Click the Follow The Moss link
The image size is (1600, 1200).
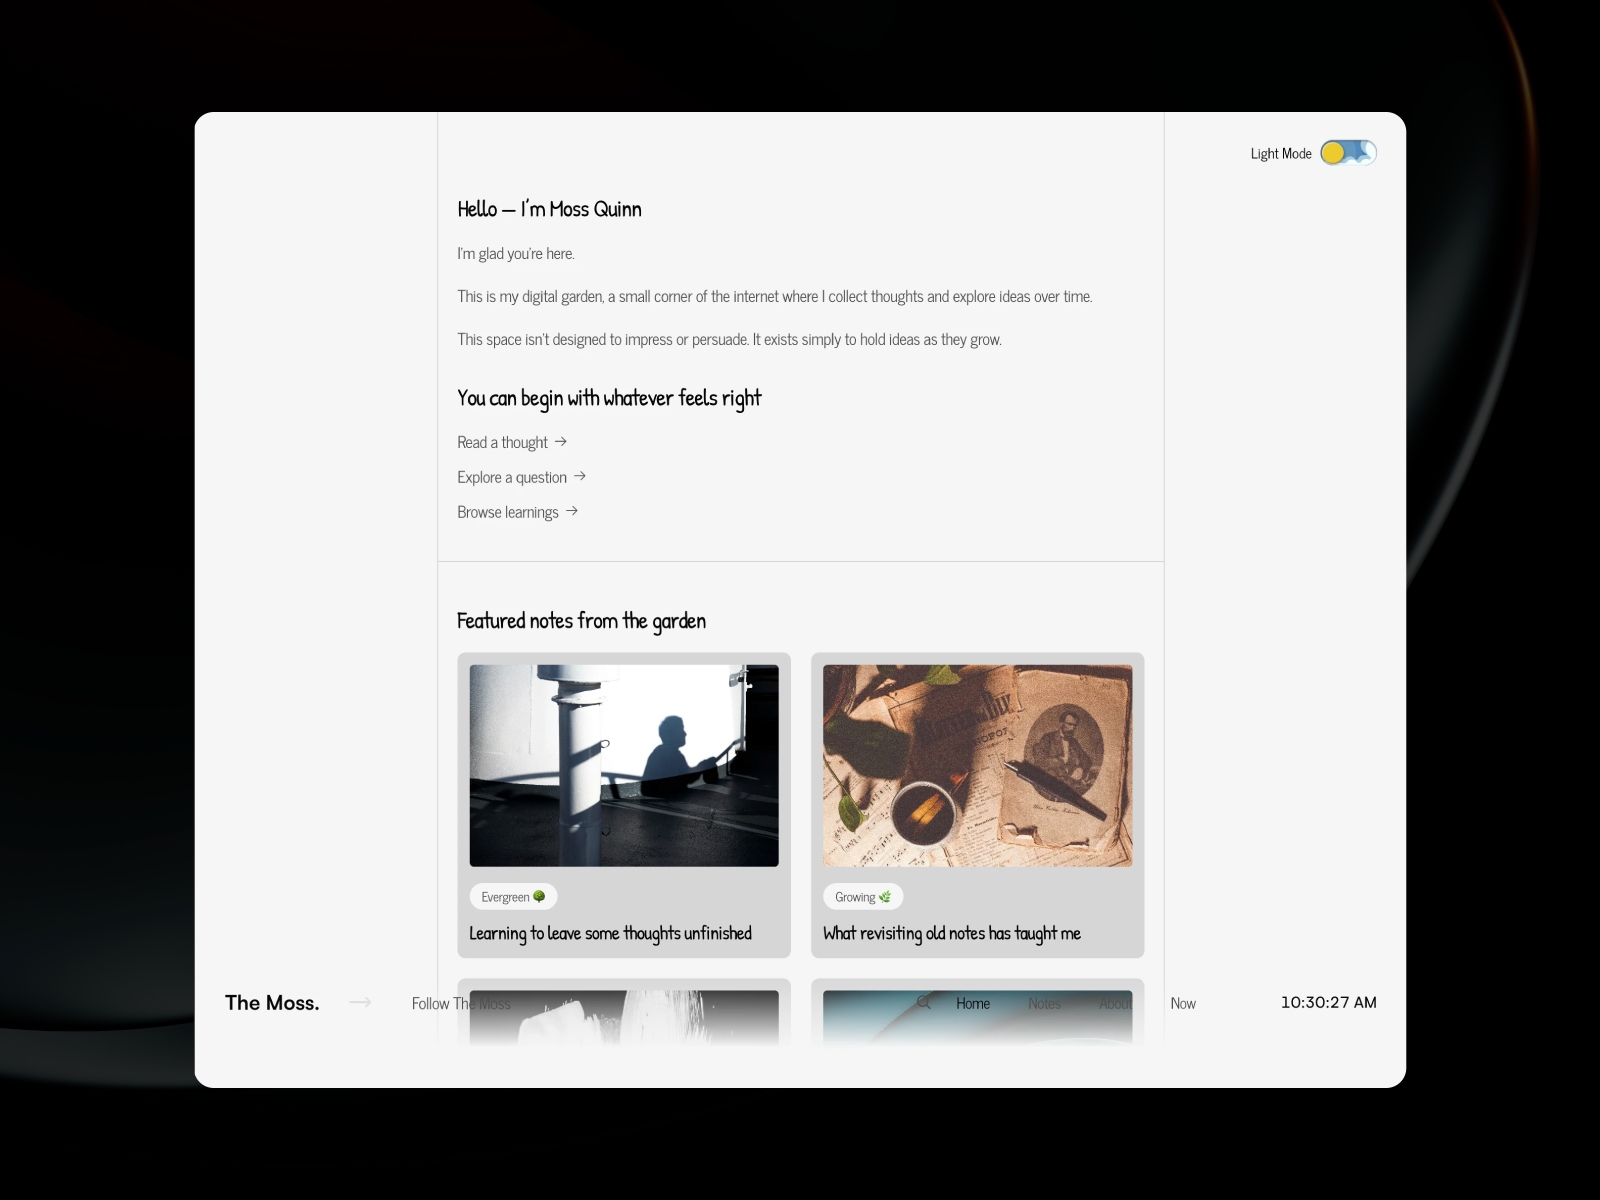(461, 1003)
